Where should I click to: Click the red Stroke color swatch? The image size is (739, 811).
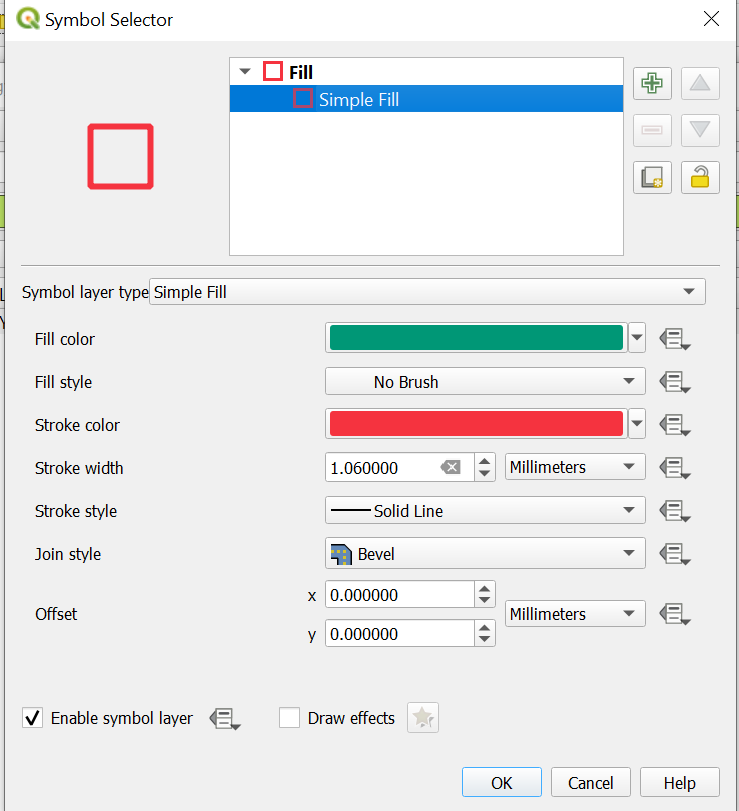476,424
